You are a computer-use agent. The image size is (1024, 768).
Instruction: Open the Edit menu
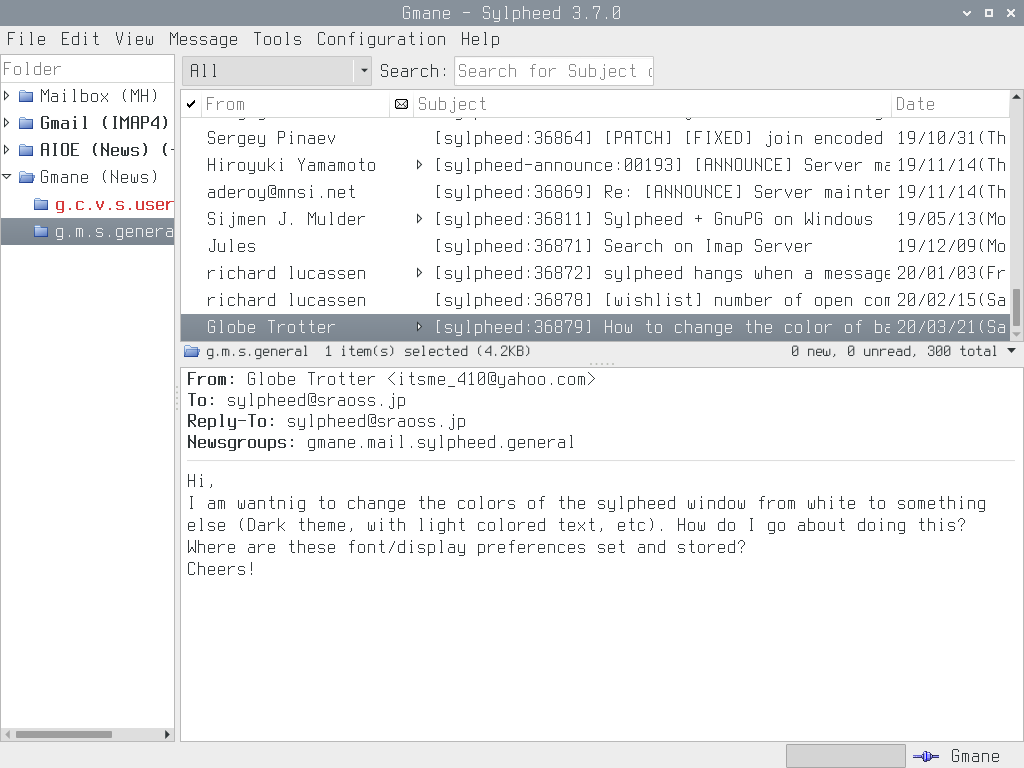pyautogui.click(x=80, y=39)
